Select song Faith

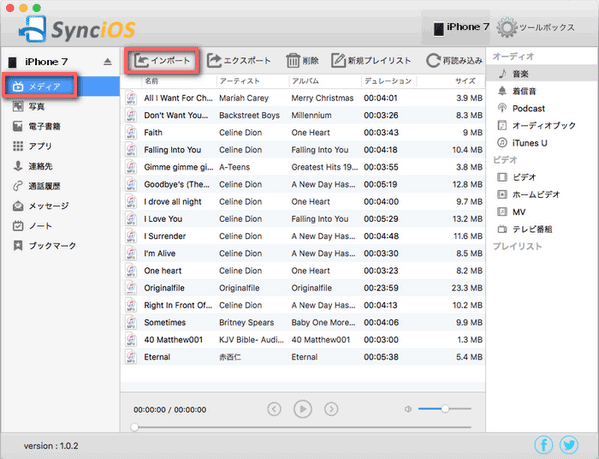tap(153, 133)
